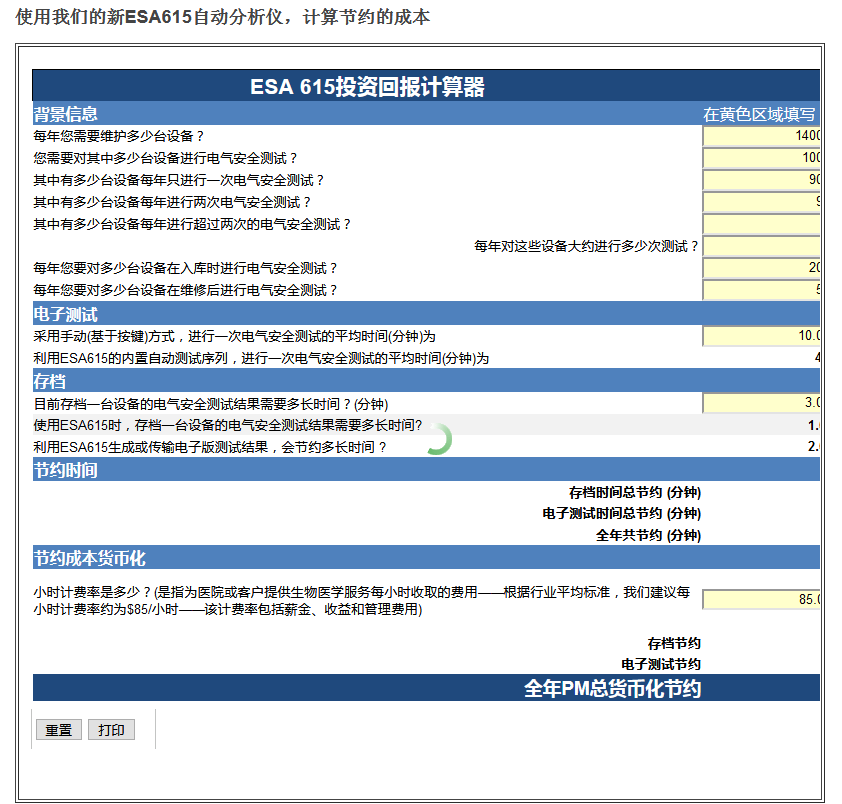This screenshot has height=804, width=842.
Task: Click the 电子测试 section header
Action: 66,314
